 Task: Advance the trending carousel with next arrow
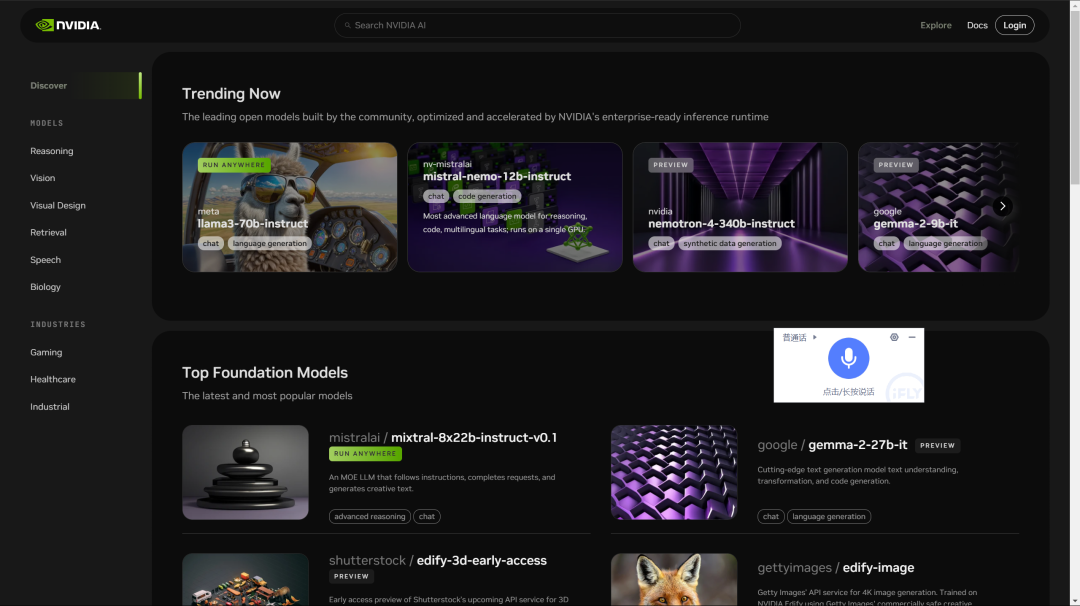pos(1002,206)
